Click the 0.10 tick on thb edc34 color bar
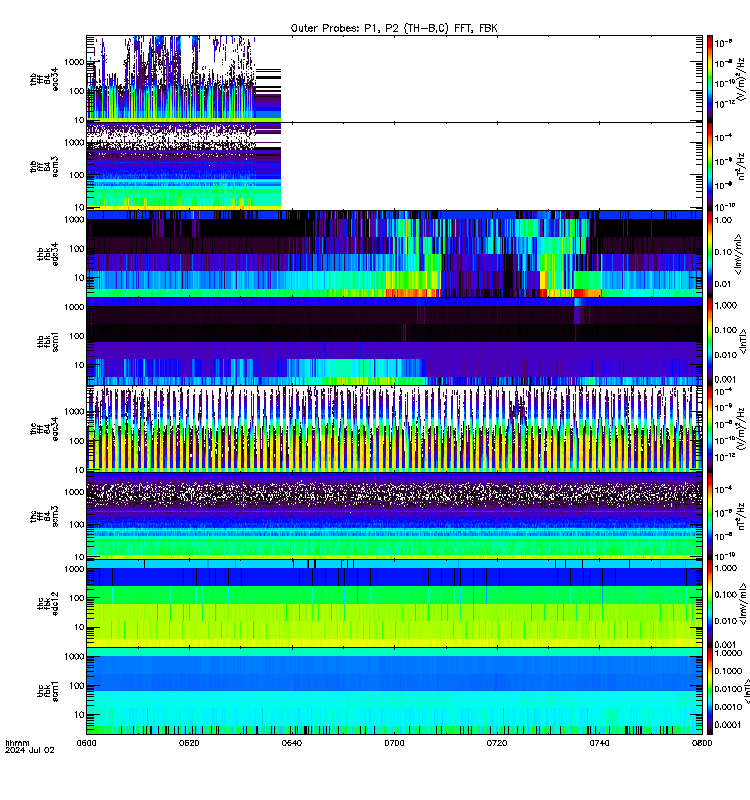 coord(723,252)
